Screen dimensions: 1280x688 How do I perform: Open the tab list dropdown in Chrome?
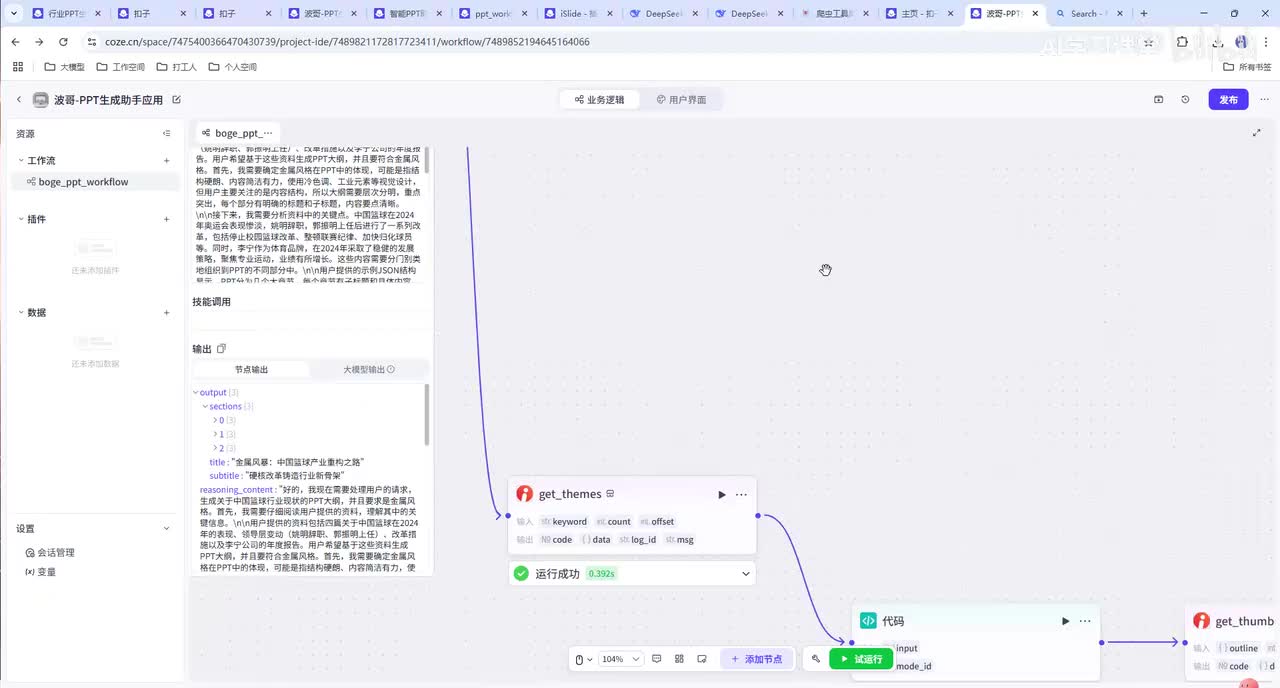coord(14,14)
